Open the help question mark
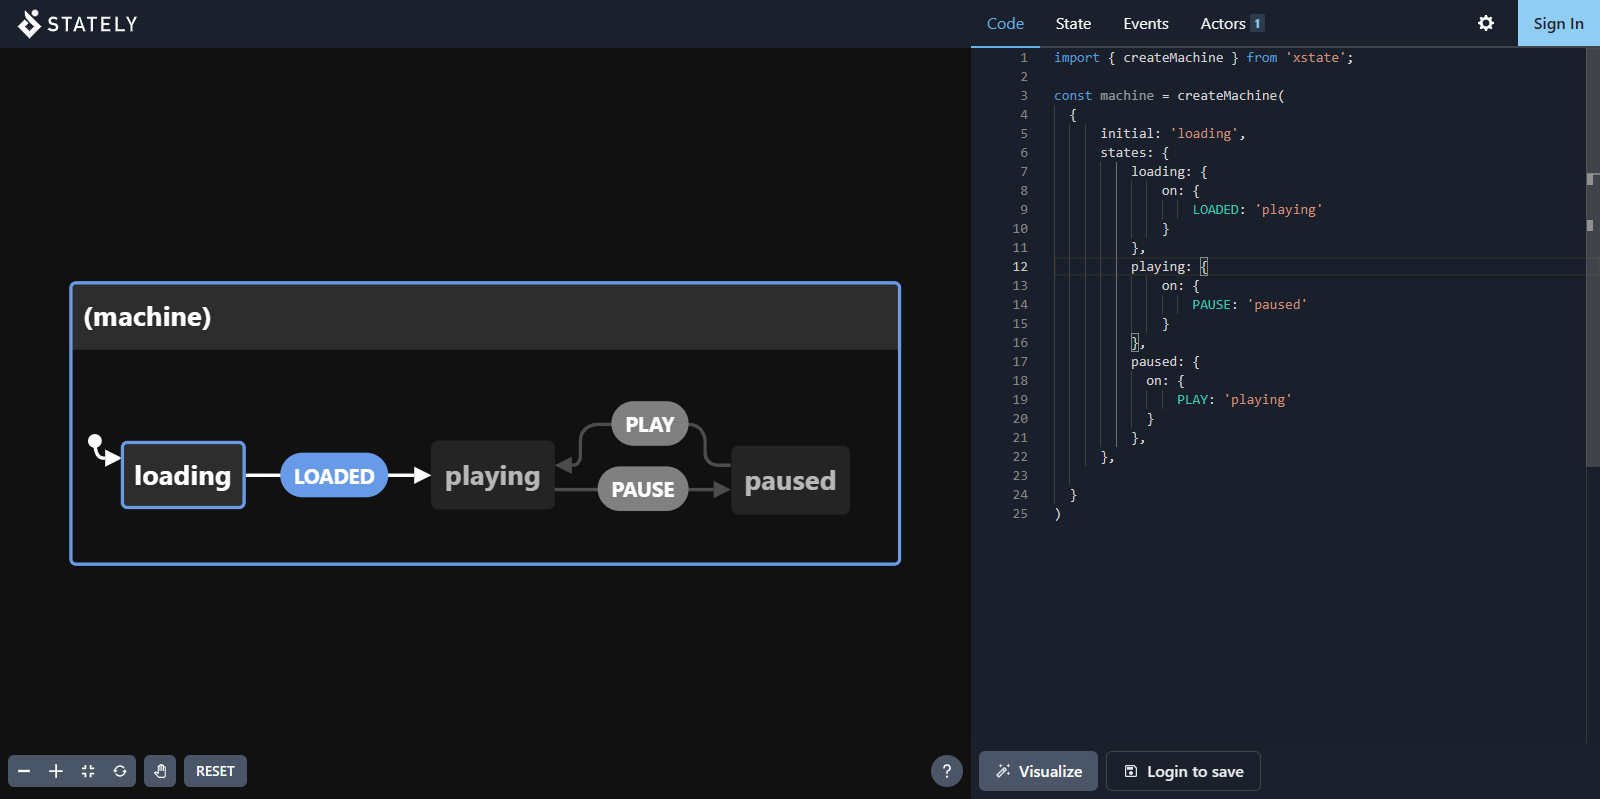The height and width of the screenshot is (799, 1600). pos(947,771)
